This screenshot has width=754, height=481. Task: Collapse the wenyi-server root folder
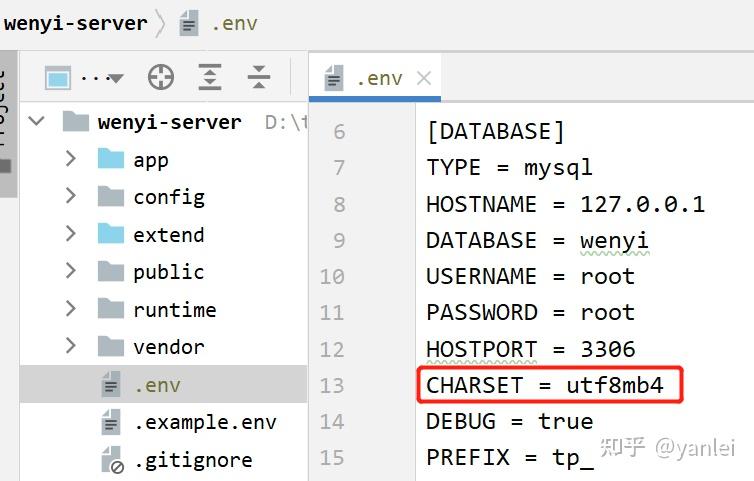[x=37, y=122]
